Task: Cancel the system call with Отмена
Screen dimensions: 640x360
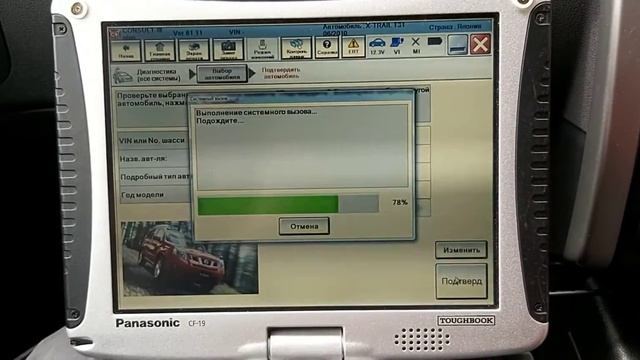Action: coord(304,226)
